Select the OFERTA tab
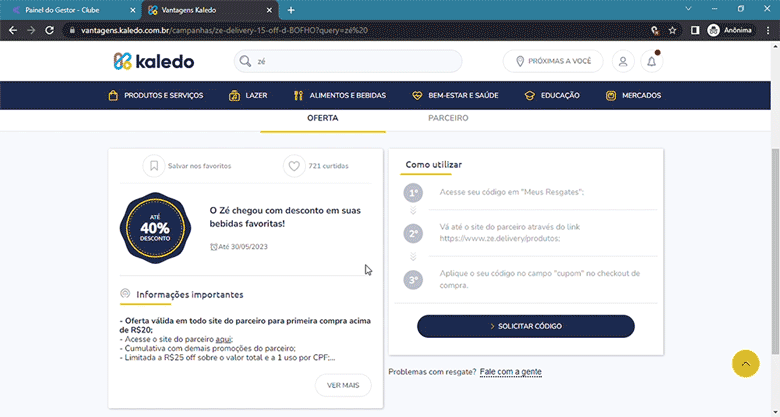Viewport: 780px width, 417px height. tap(322, 118)
